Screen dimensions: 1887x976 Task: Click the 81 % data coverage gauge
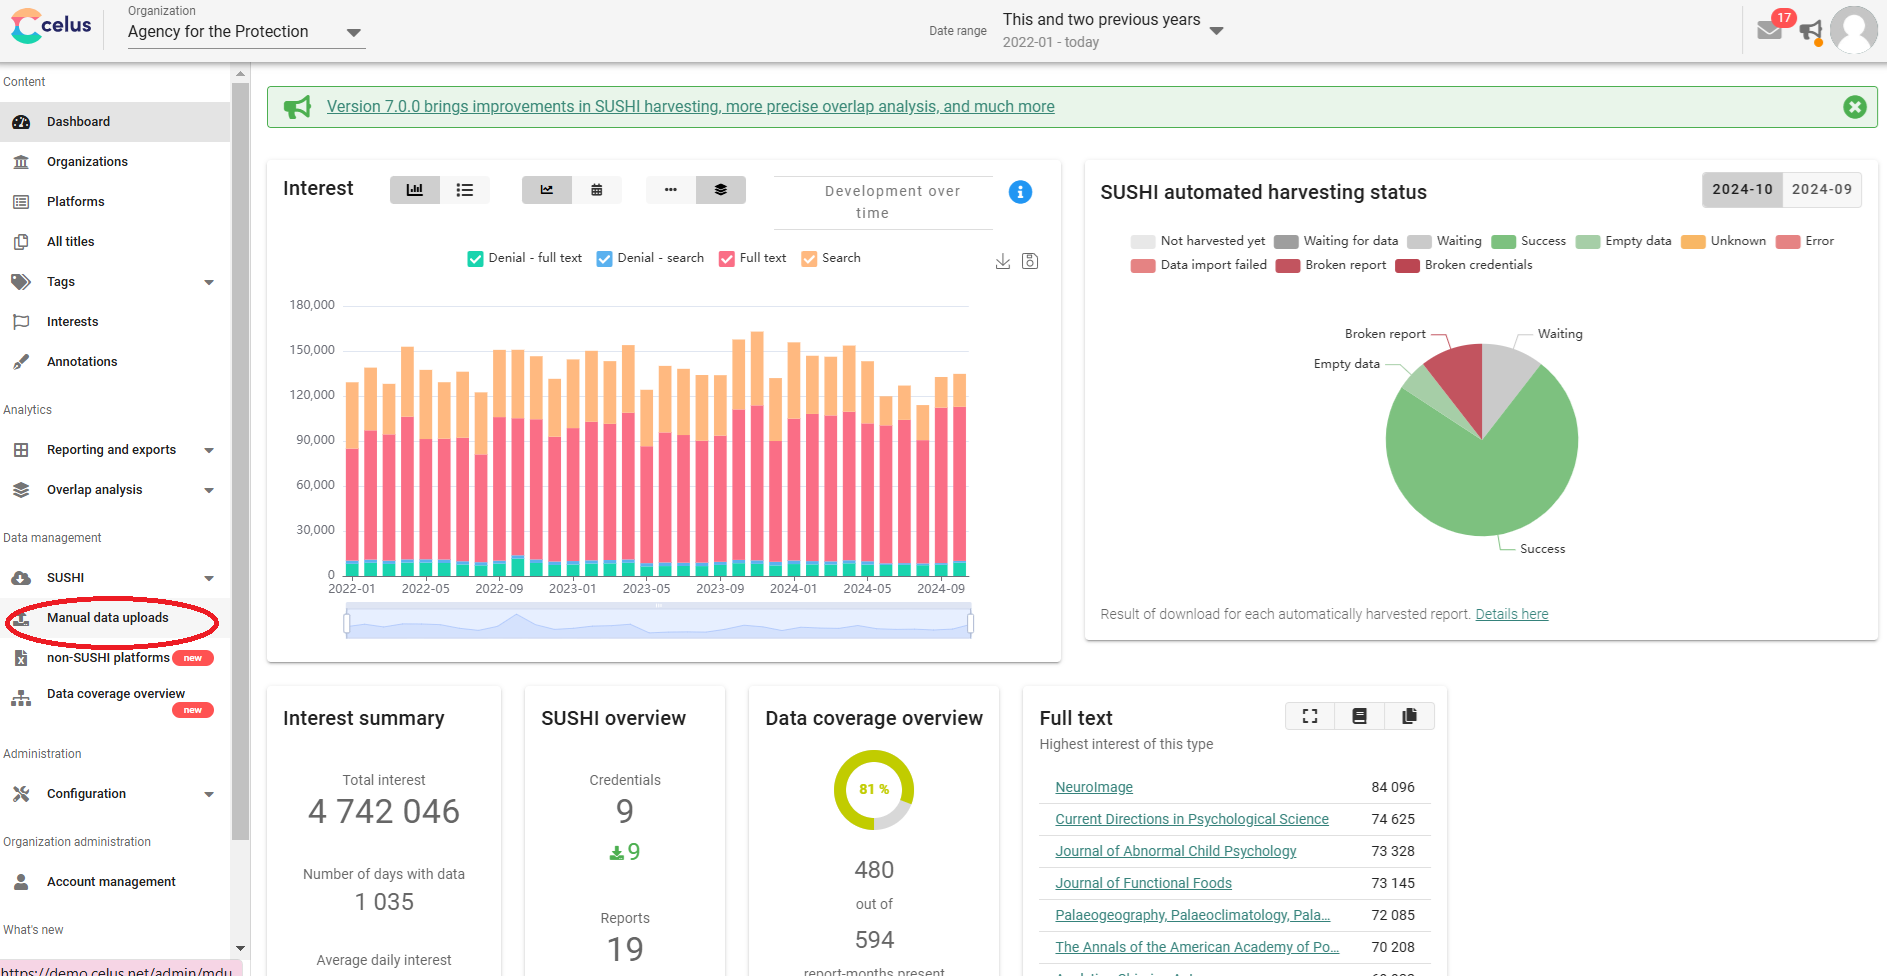pyautogui.click(x=874, y=789)
